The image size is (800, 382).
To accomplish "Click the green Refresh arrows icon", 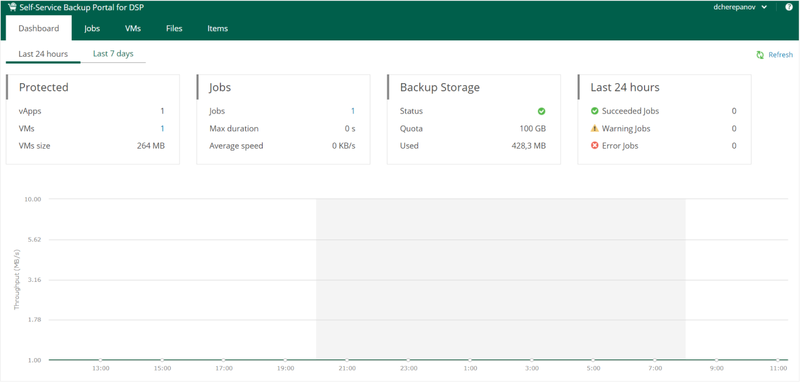I will coord(760,55).
